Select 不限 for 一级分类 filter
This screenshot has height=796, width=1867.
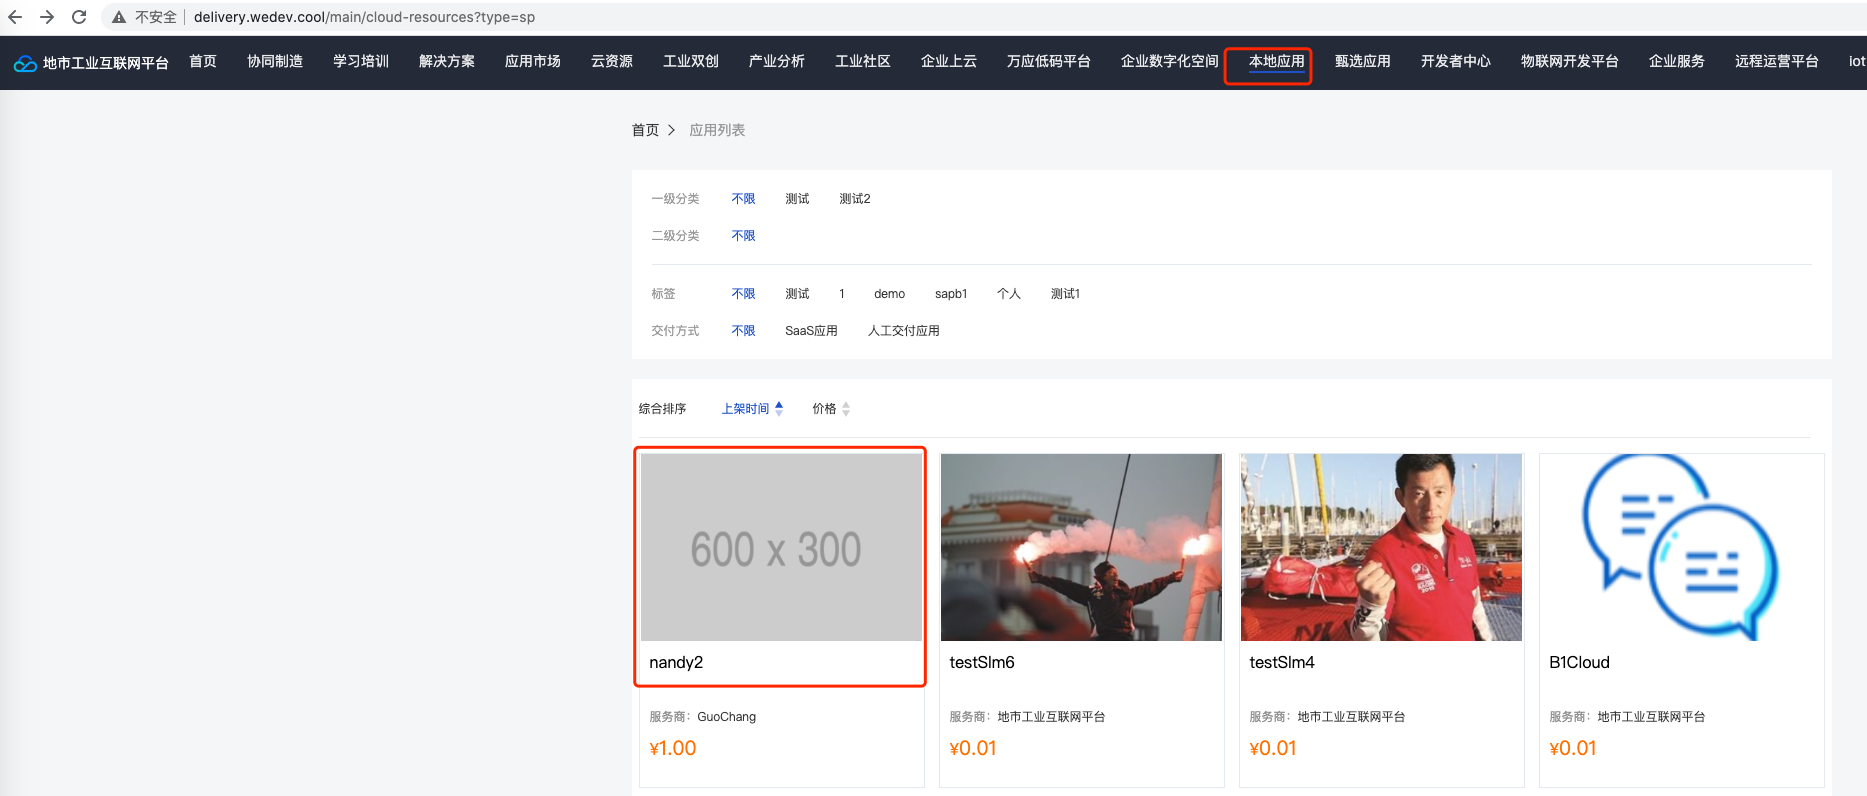pyautogui.click(x=743, y=199)
